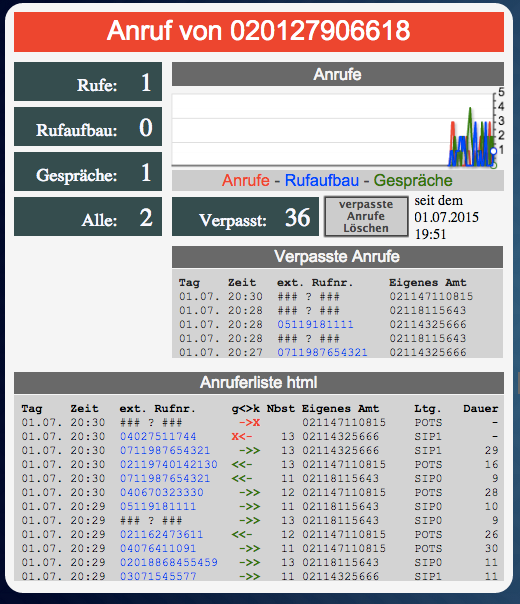The image size is (520, 604).
Task: Click the green '<<-' arrow for 021162473611
Action: pyautogui.click(x=242, y=534)
